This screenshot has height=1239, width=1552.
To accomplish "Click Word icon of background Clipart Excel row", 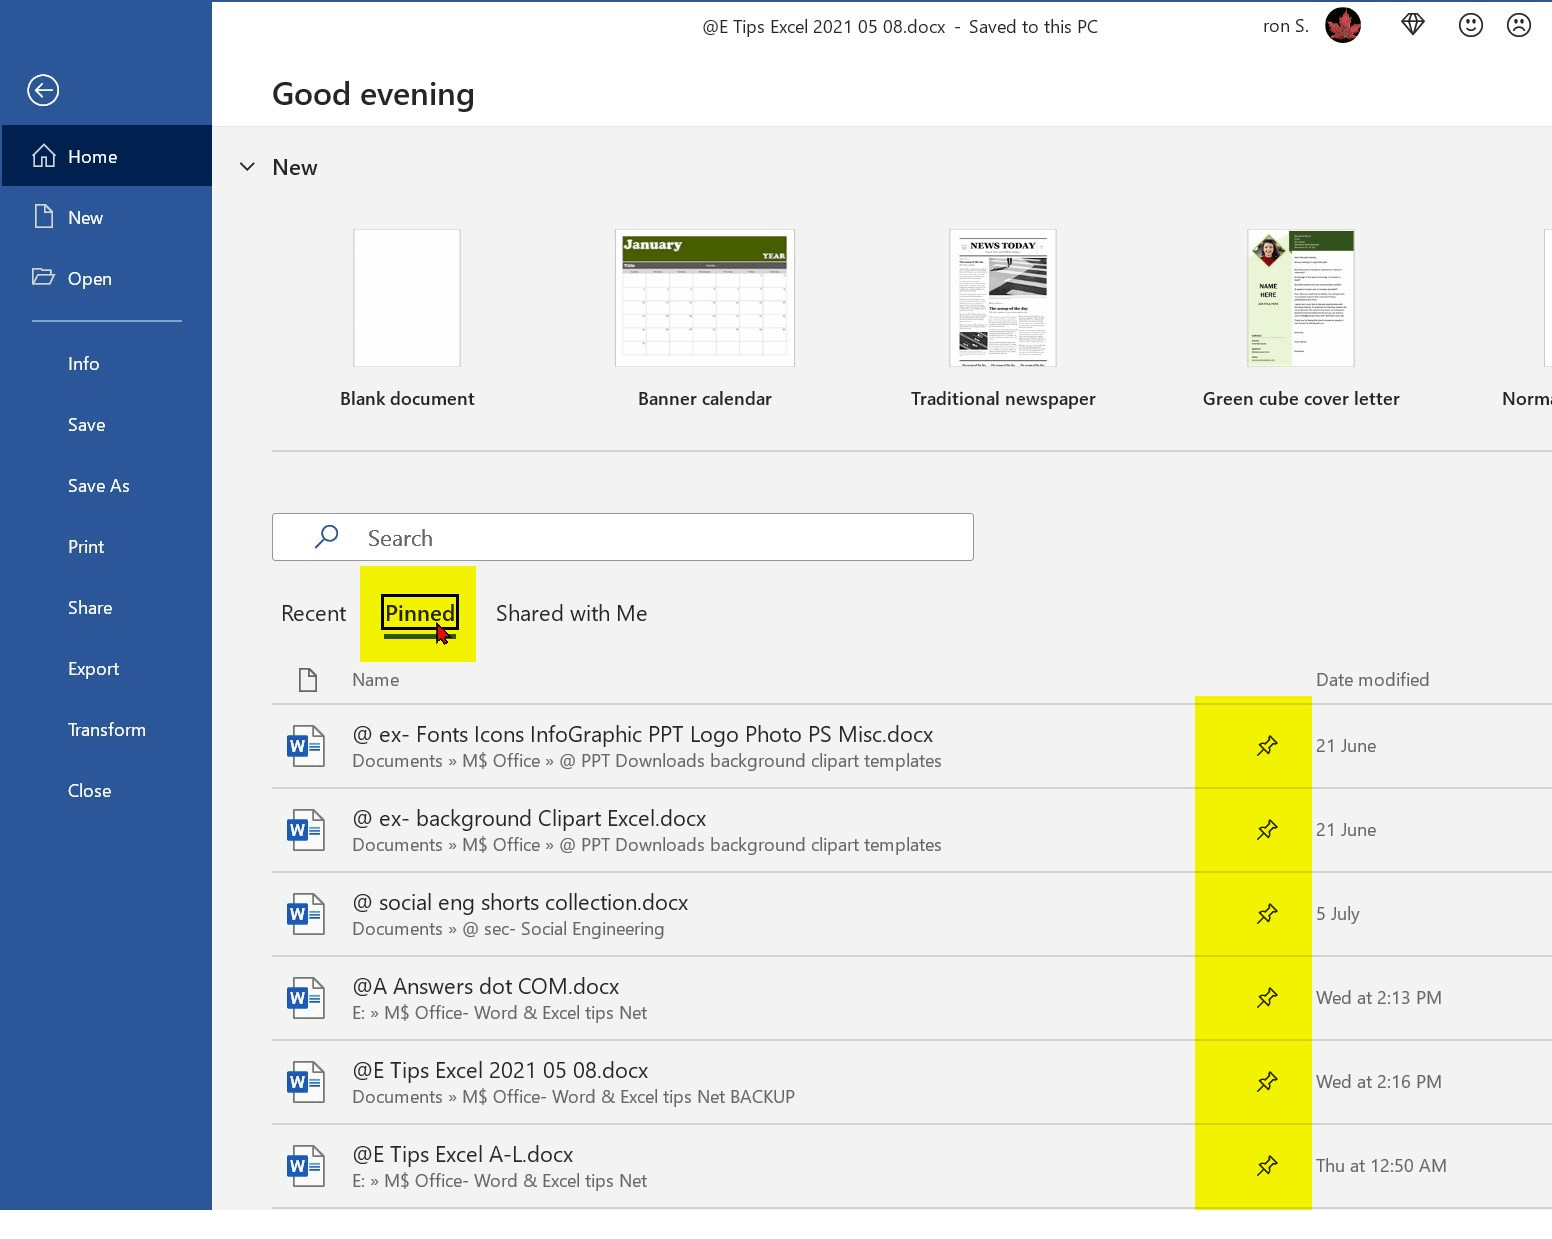I will 306,830.
